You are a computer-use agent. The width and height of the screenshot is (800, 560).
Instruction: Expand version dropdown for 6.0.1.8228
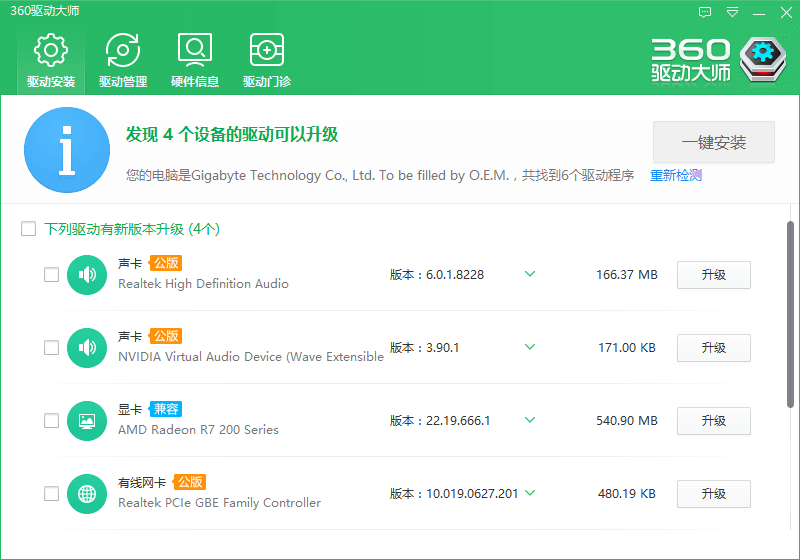530,274
